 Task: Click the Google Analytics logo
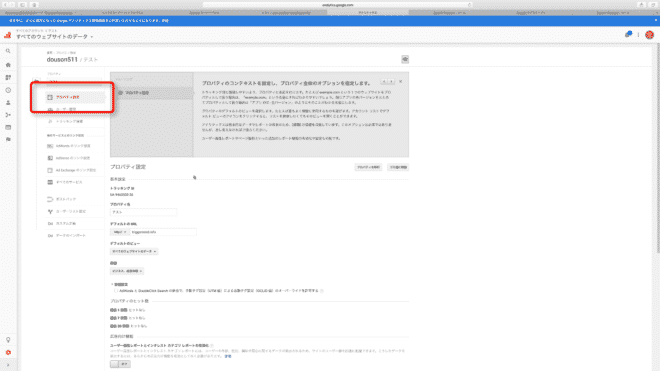[8, 35]
